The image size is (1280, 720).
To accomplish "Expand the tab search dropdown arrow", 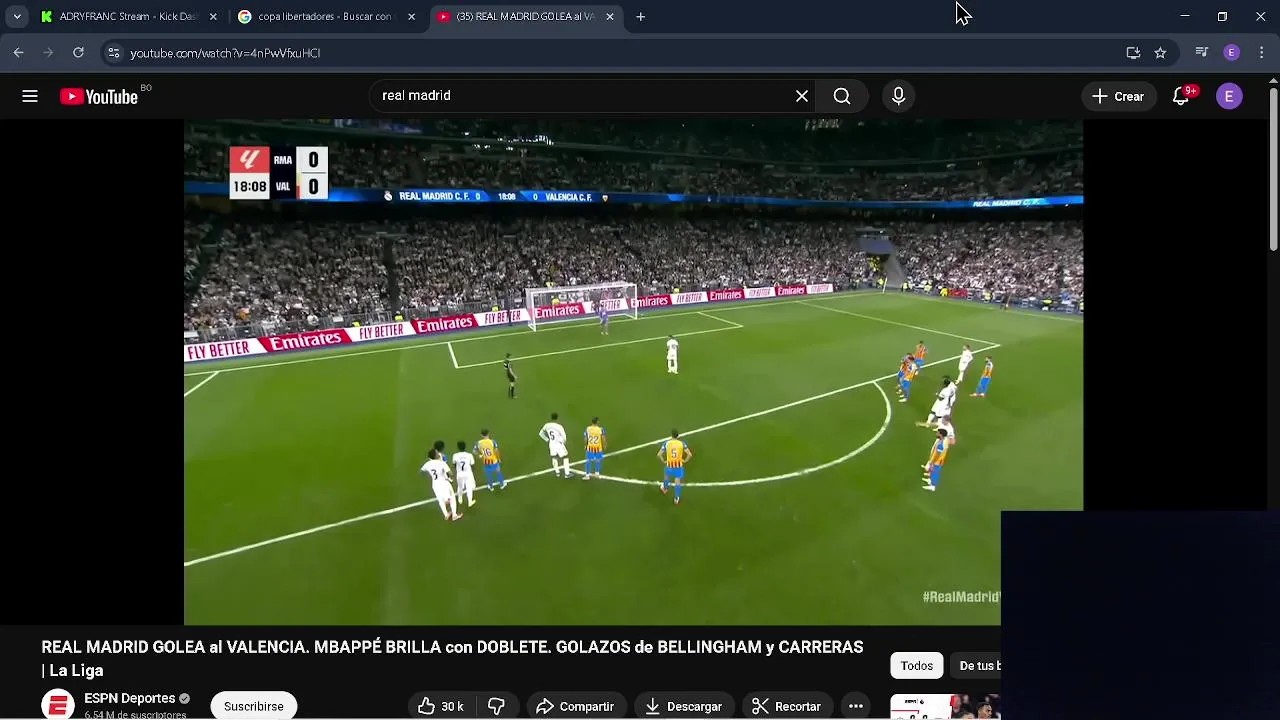I will [17, 17].
